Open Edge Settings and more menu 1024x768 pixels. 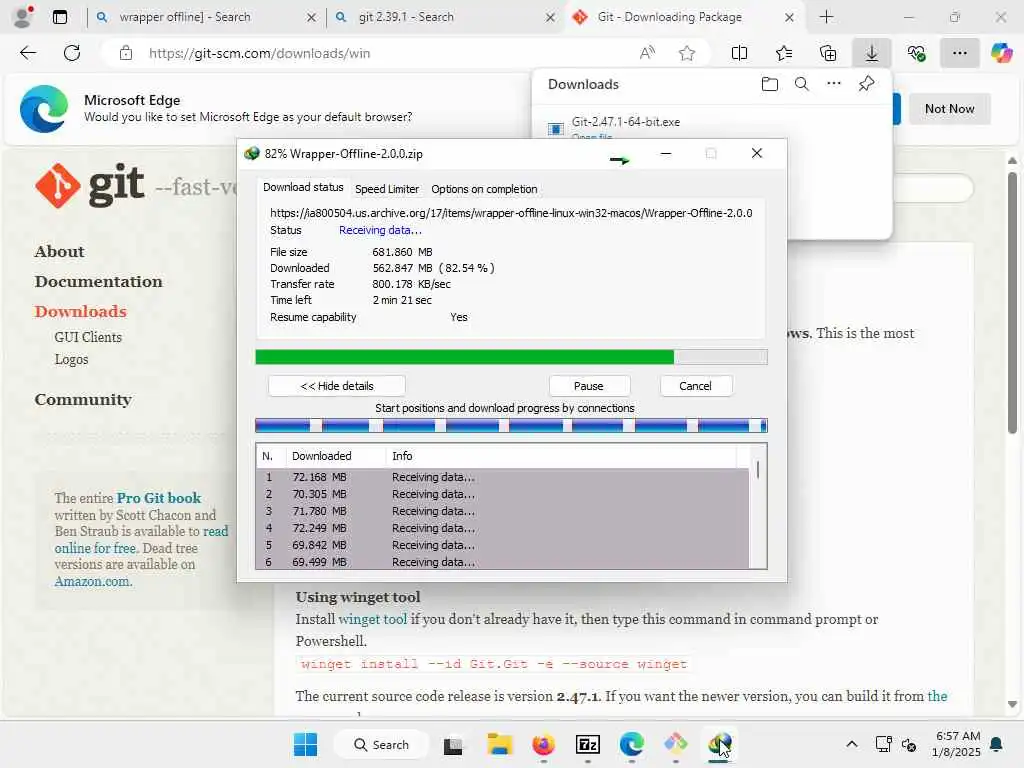tap(959, 53)
